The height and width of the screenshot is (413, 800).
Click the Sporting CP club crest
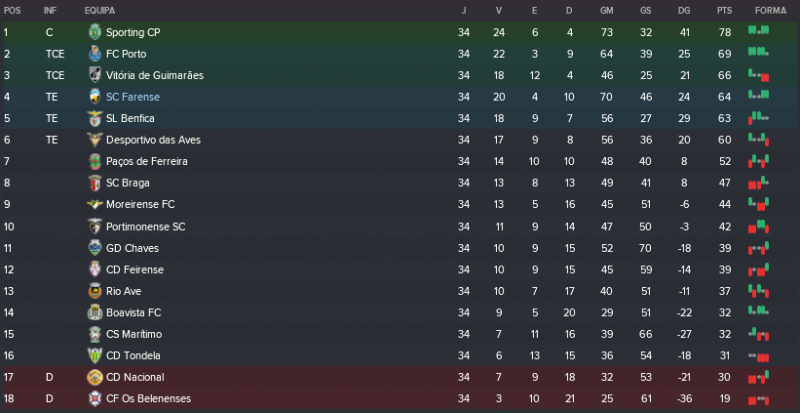(x=94, y=32)
